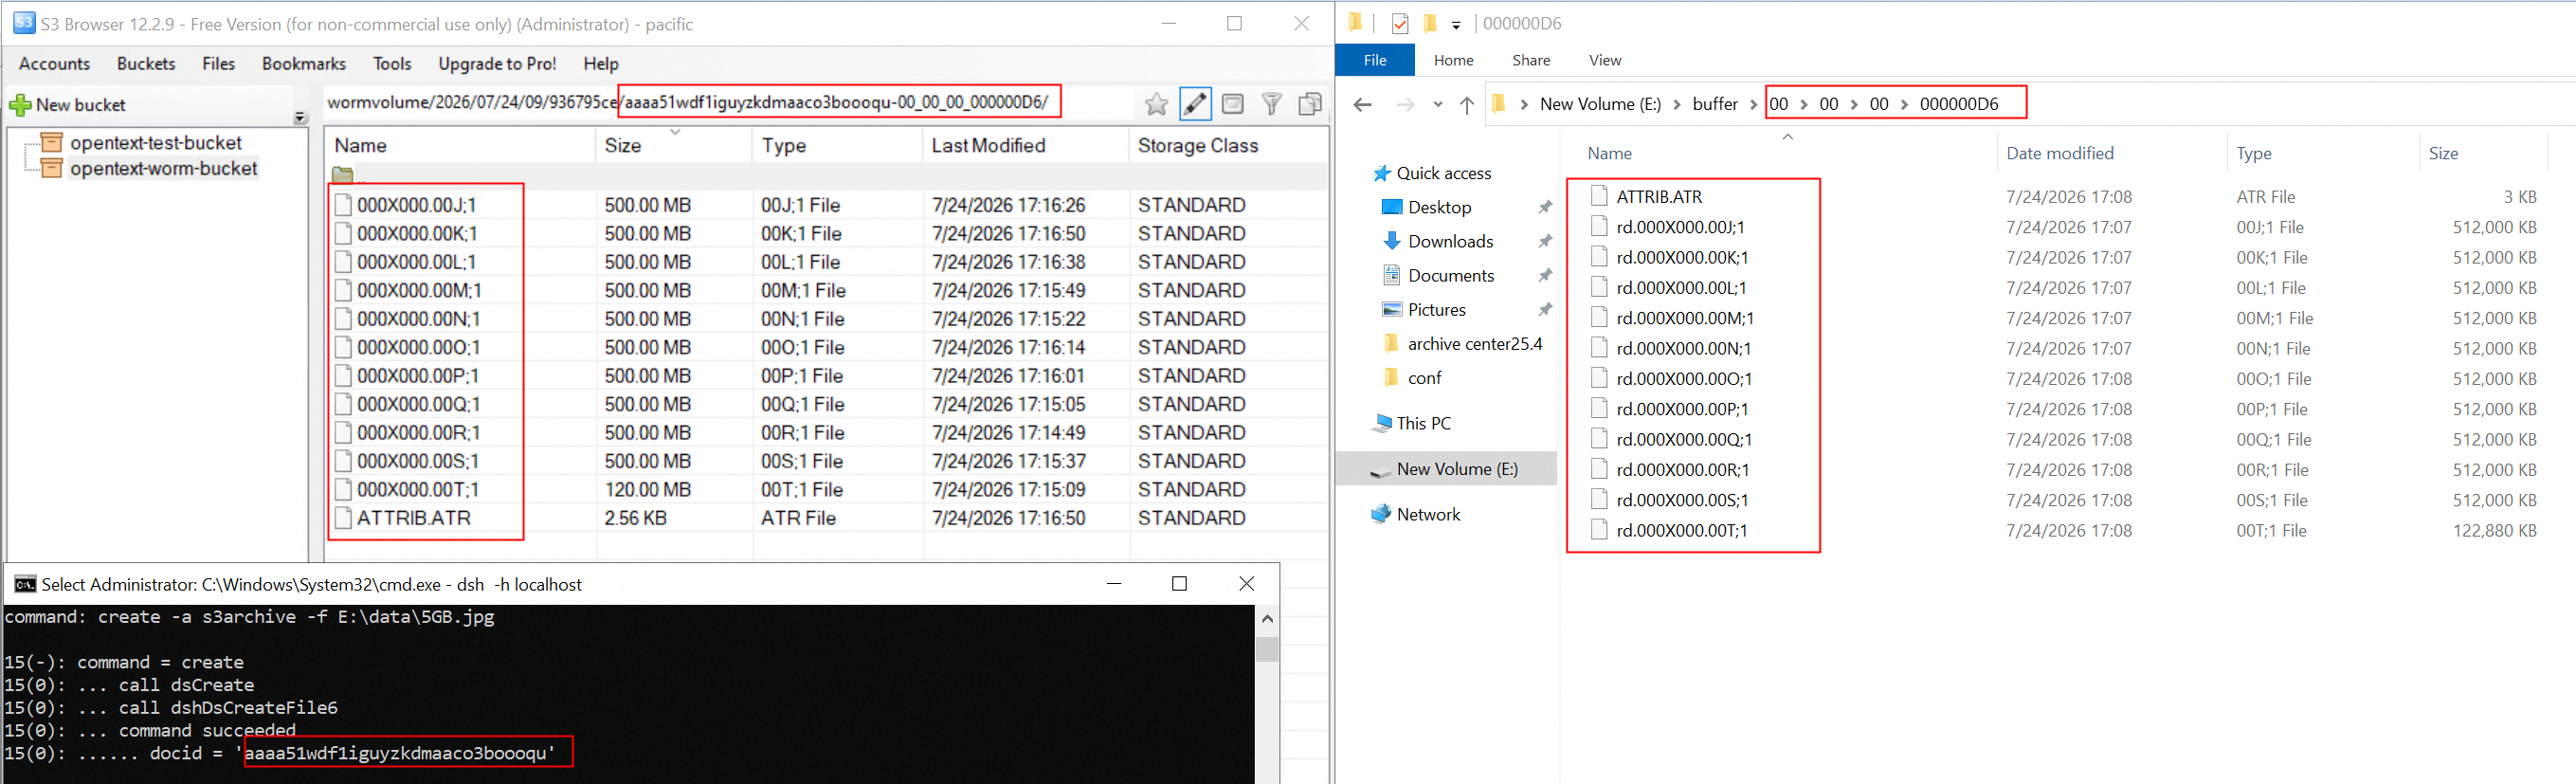
Task: Click the parent folder icon in S3 file list
Action: (x=343, y=175)
